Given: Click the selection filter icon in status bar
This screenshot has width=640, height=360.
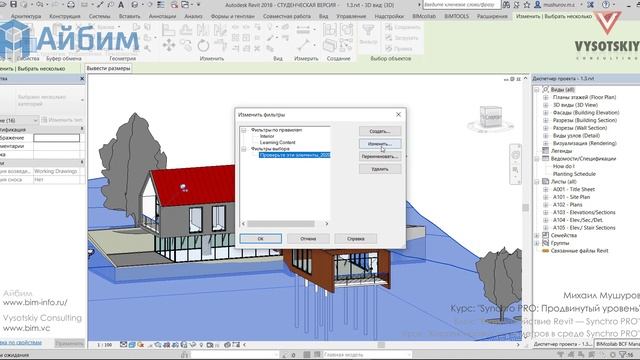Looking at the screenshot, I should (x=622, y=355).
